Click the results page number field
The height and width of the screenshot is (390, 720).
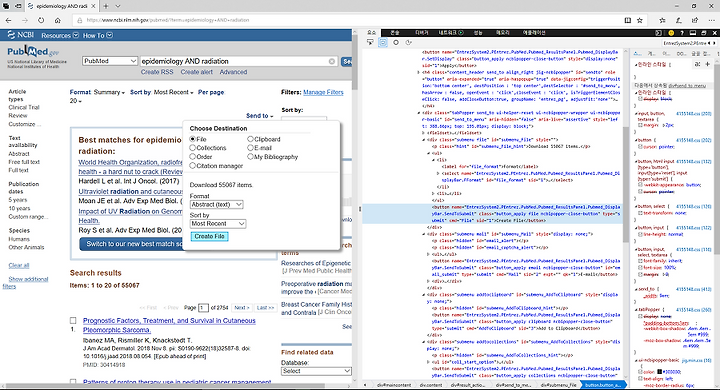tap(203, 308)
